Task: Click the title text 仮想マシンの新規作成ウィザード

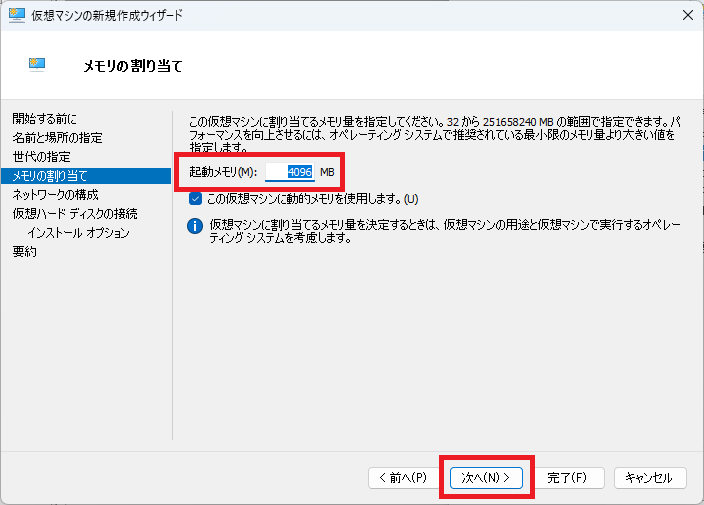Action: click(107, 15)
